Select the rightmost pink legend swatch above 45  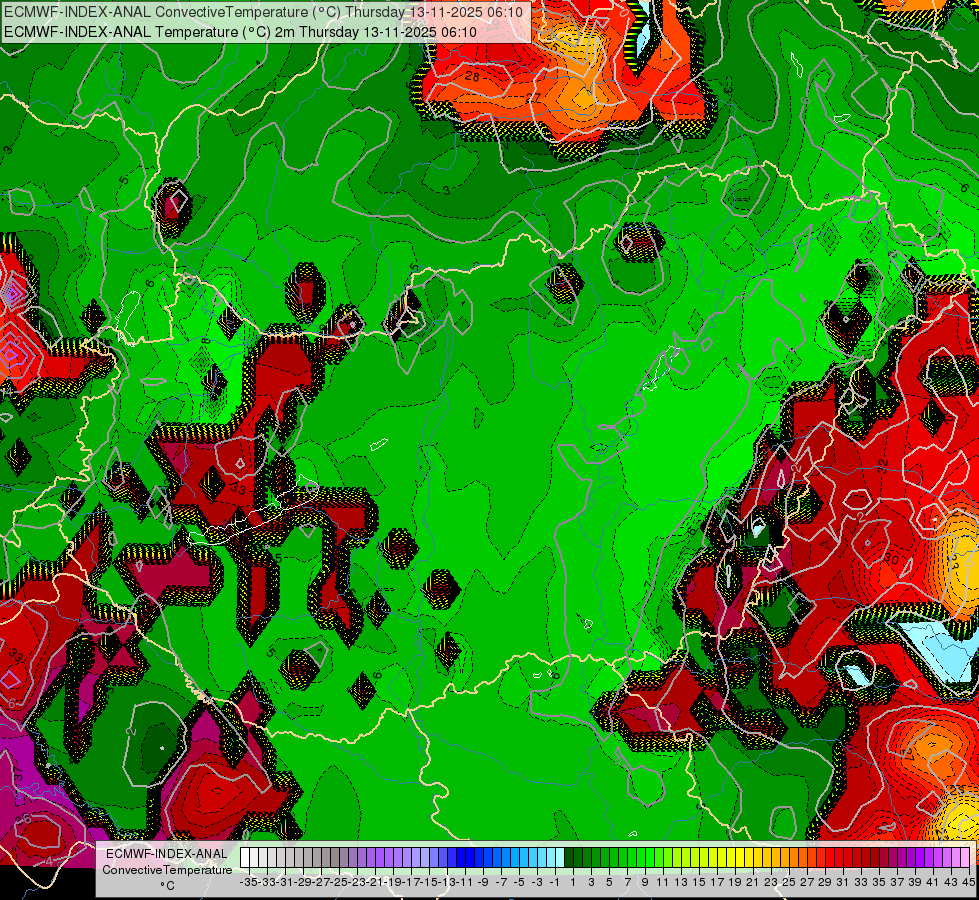point(965,858)
